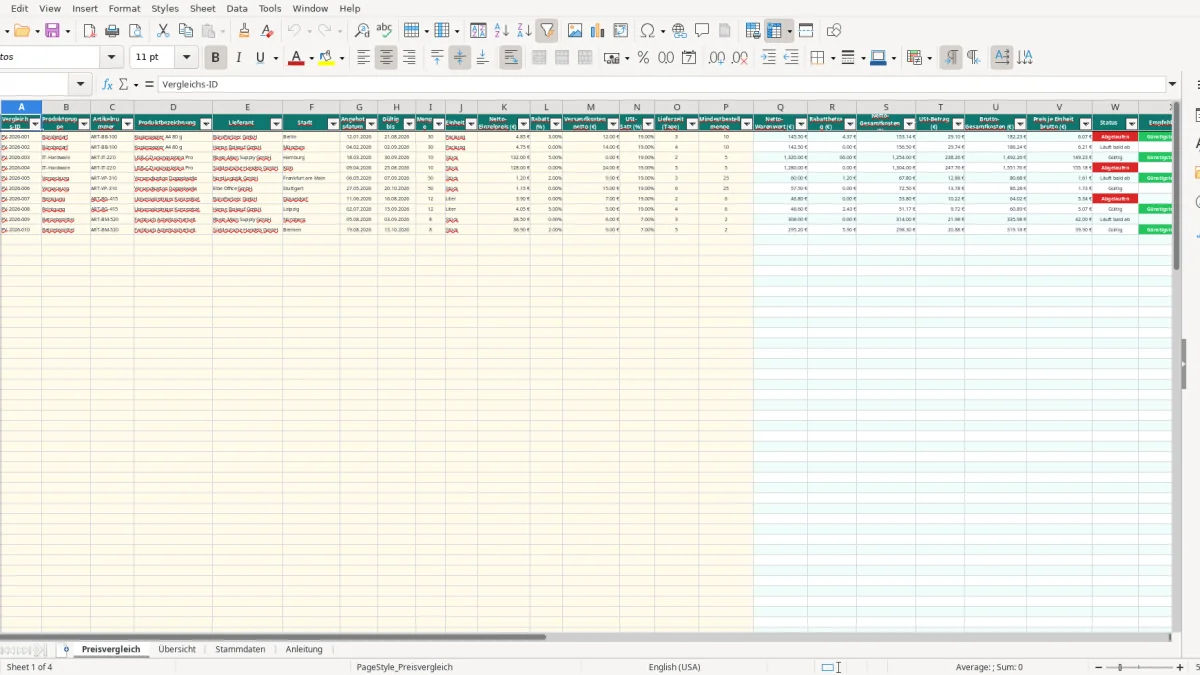Run the spelling check
The width and height of the screenshot is (1200, 675).
click(384, 31)
